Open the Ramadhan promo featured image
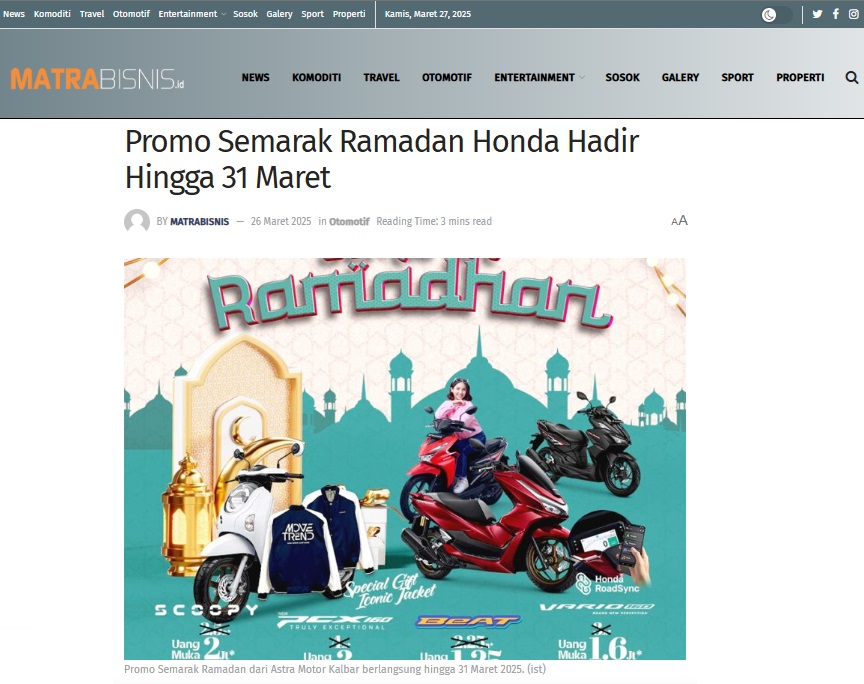Screen dimensions: 864x684 pos(404,459)
